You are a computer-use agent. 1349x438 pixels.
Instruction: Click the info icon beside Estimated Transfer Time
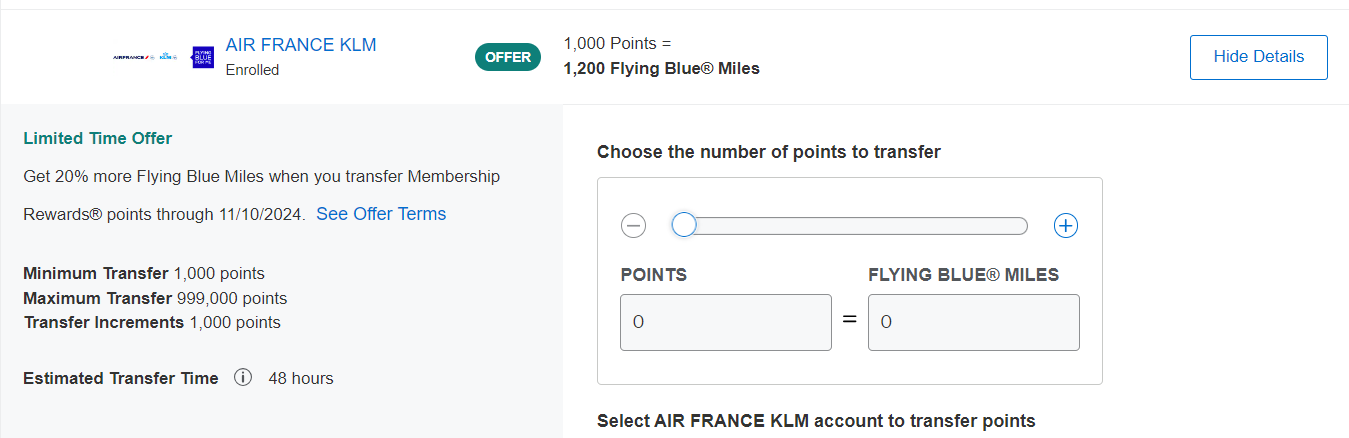pos(243,378)
